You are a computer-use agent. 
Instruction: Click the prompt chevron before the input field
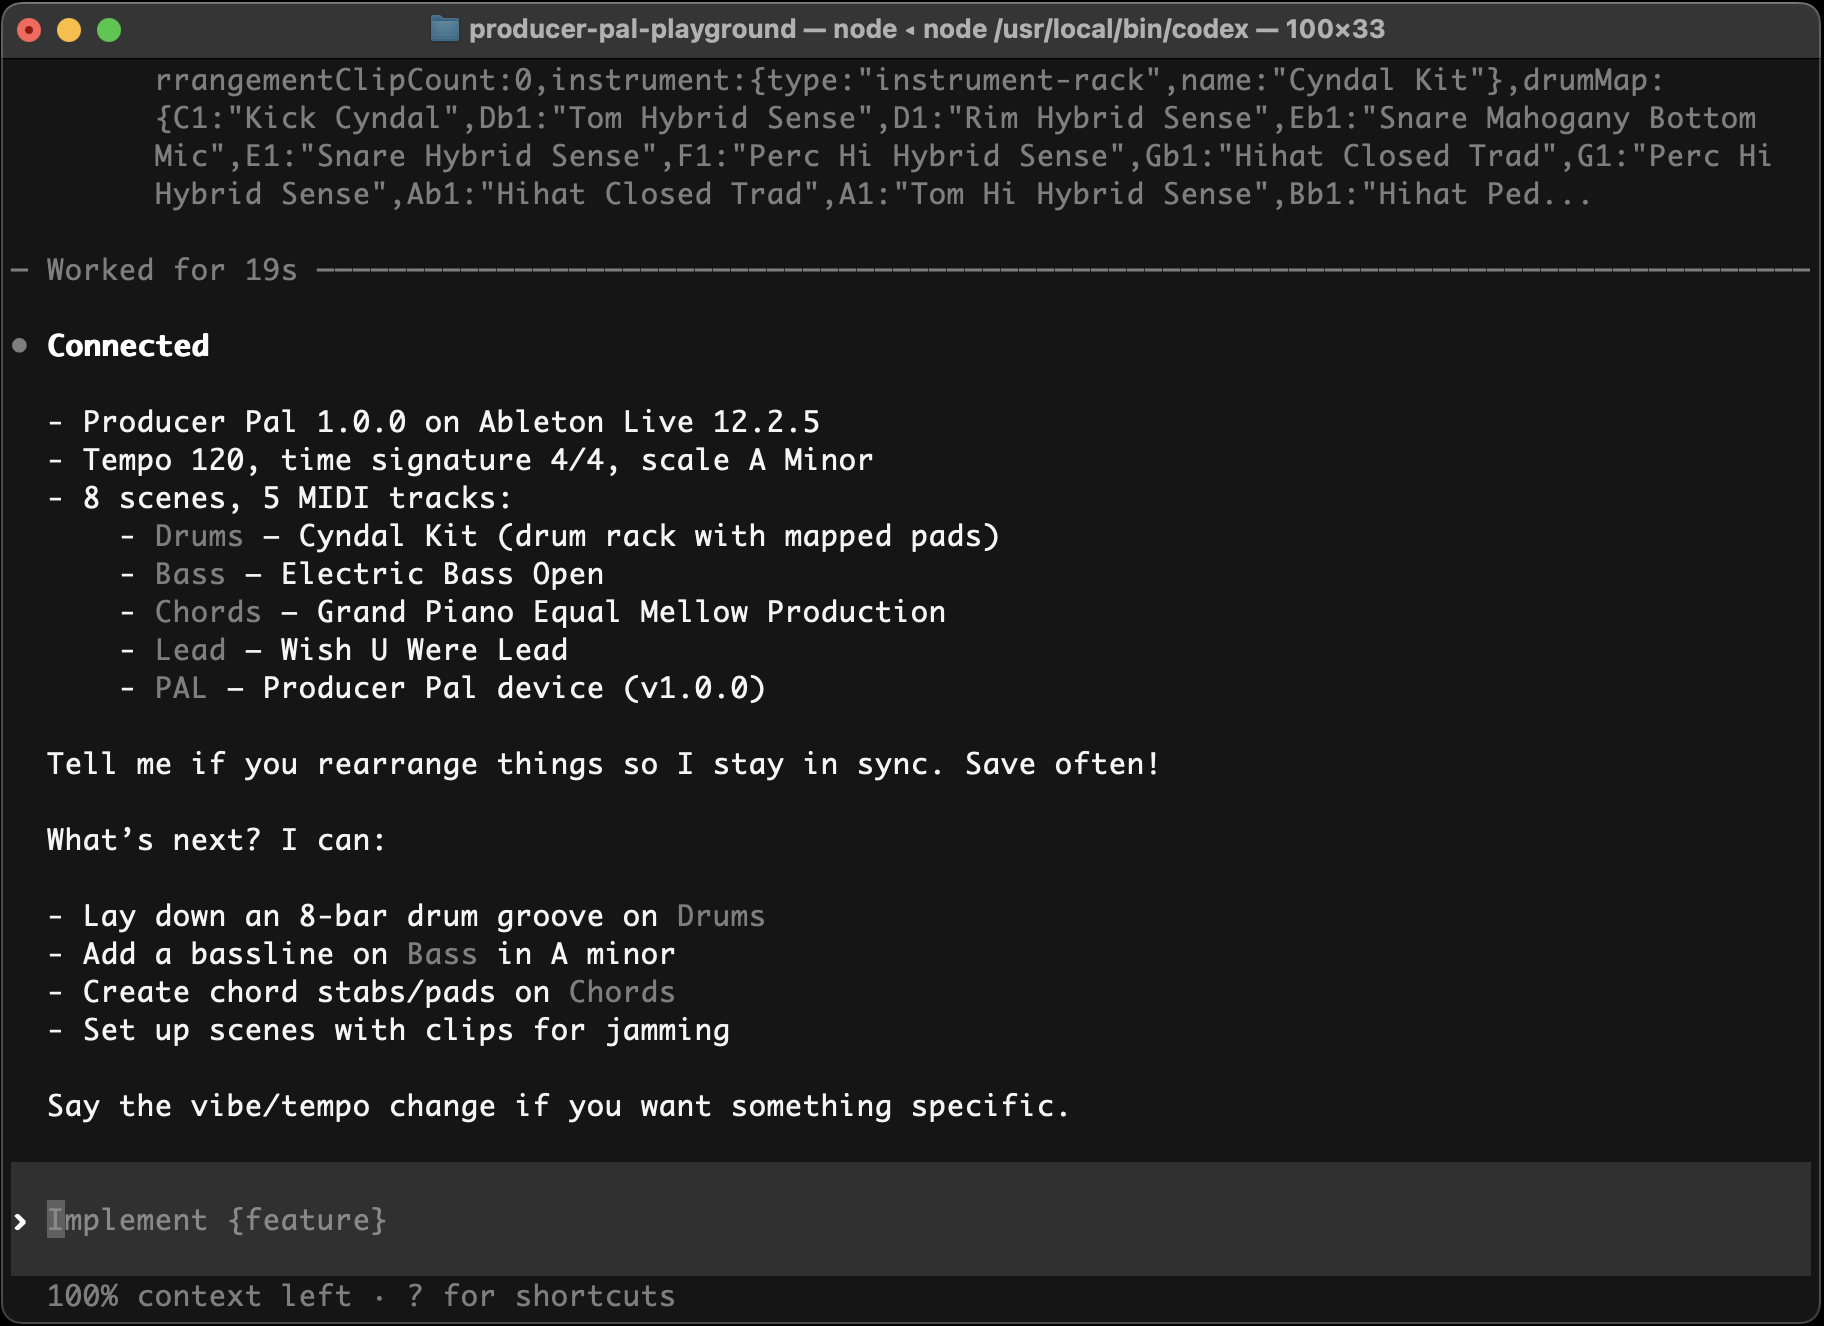20,1220
